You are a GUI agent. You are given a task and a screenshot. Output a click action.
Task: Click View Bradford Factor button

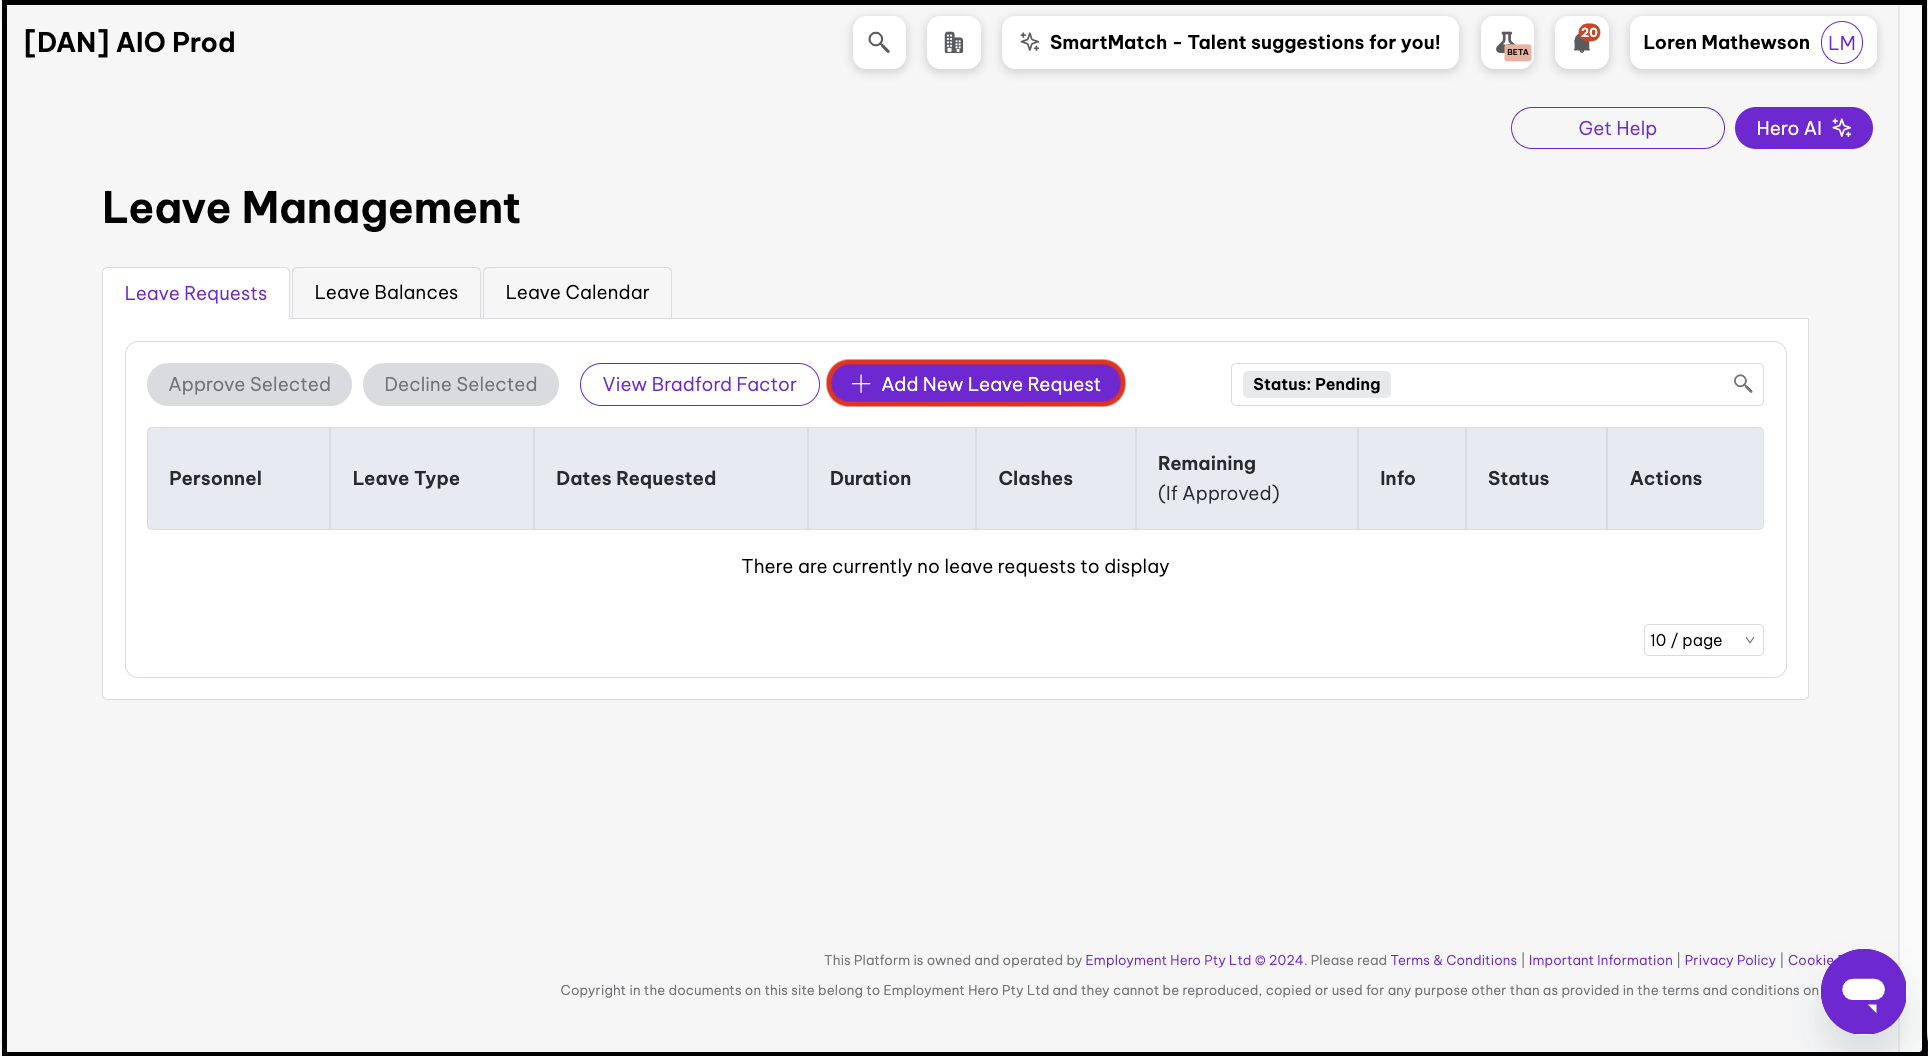(x=699, y=384)
